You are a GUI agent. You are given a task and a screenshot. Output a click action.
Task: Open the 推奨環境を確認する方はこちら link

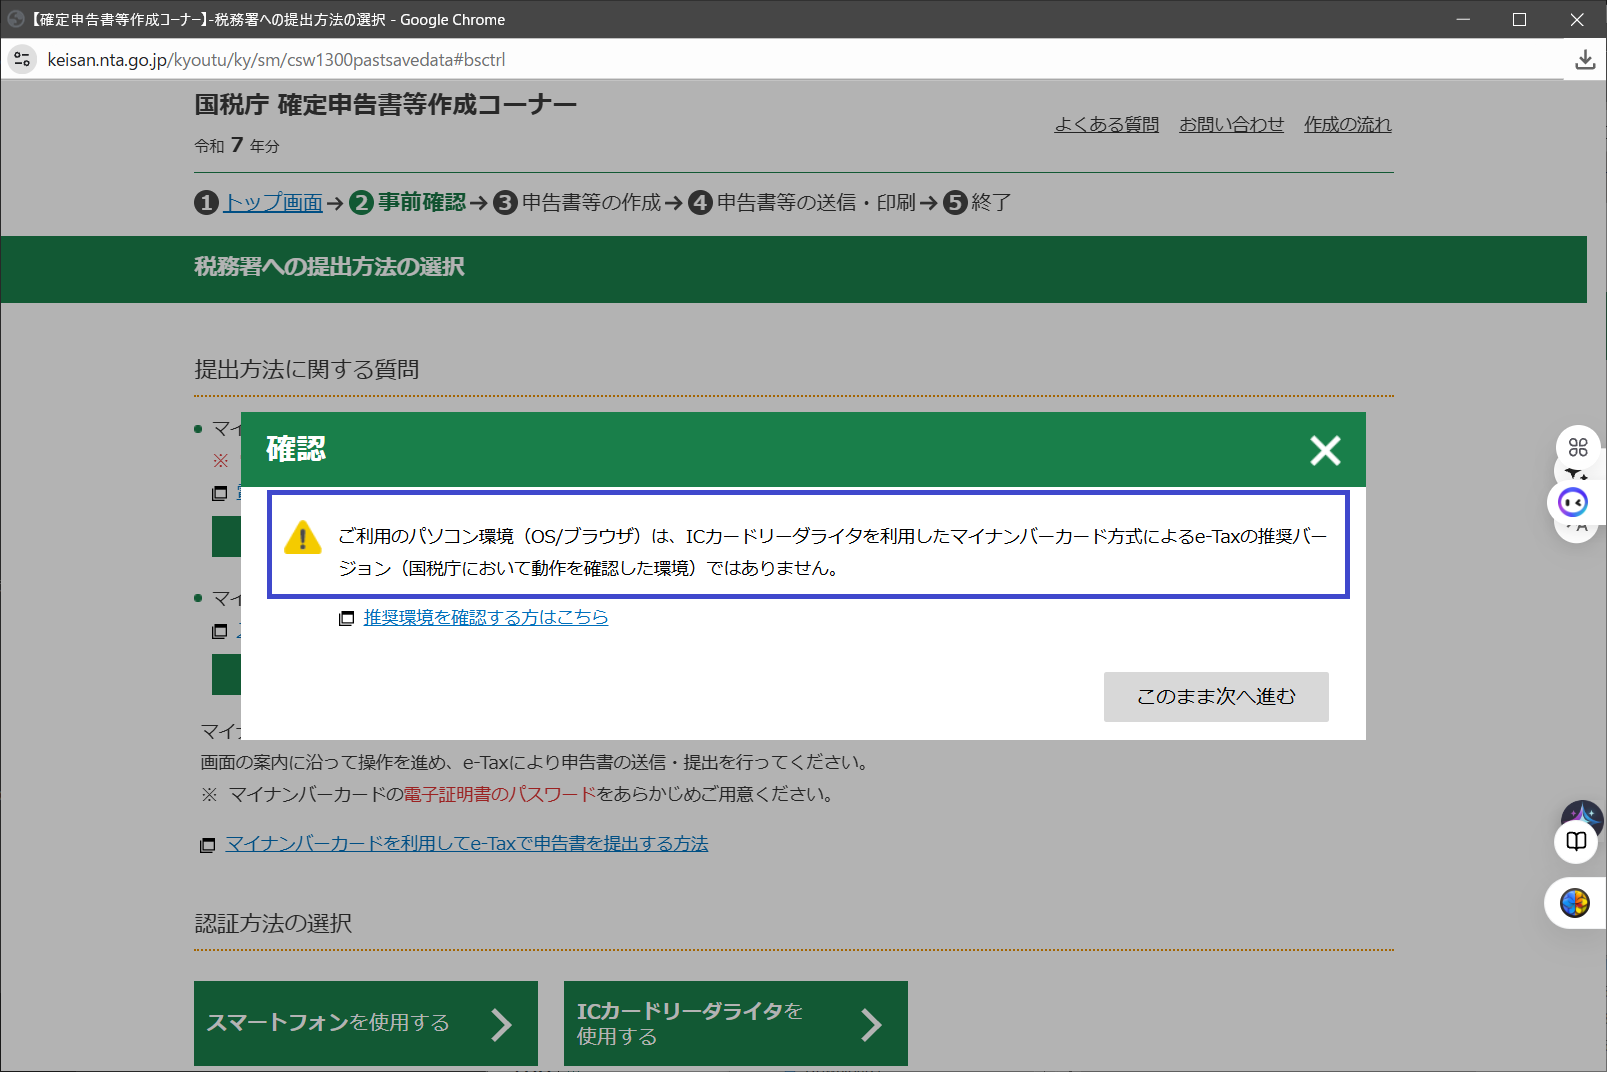pos(485,618)
